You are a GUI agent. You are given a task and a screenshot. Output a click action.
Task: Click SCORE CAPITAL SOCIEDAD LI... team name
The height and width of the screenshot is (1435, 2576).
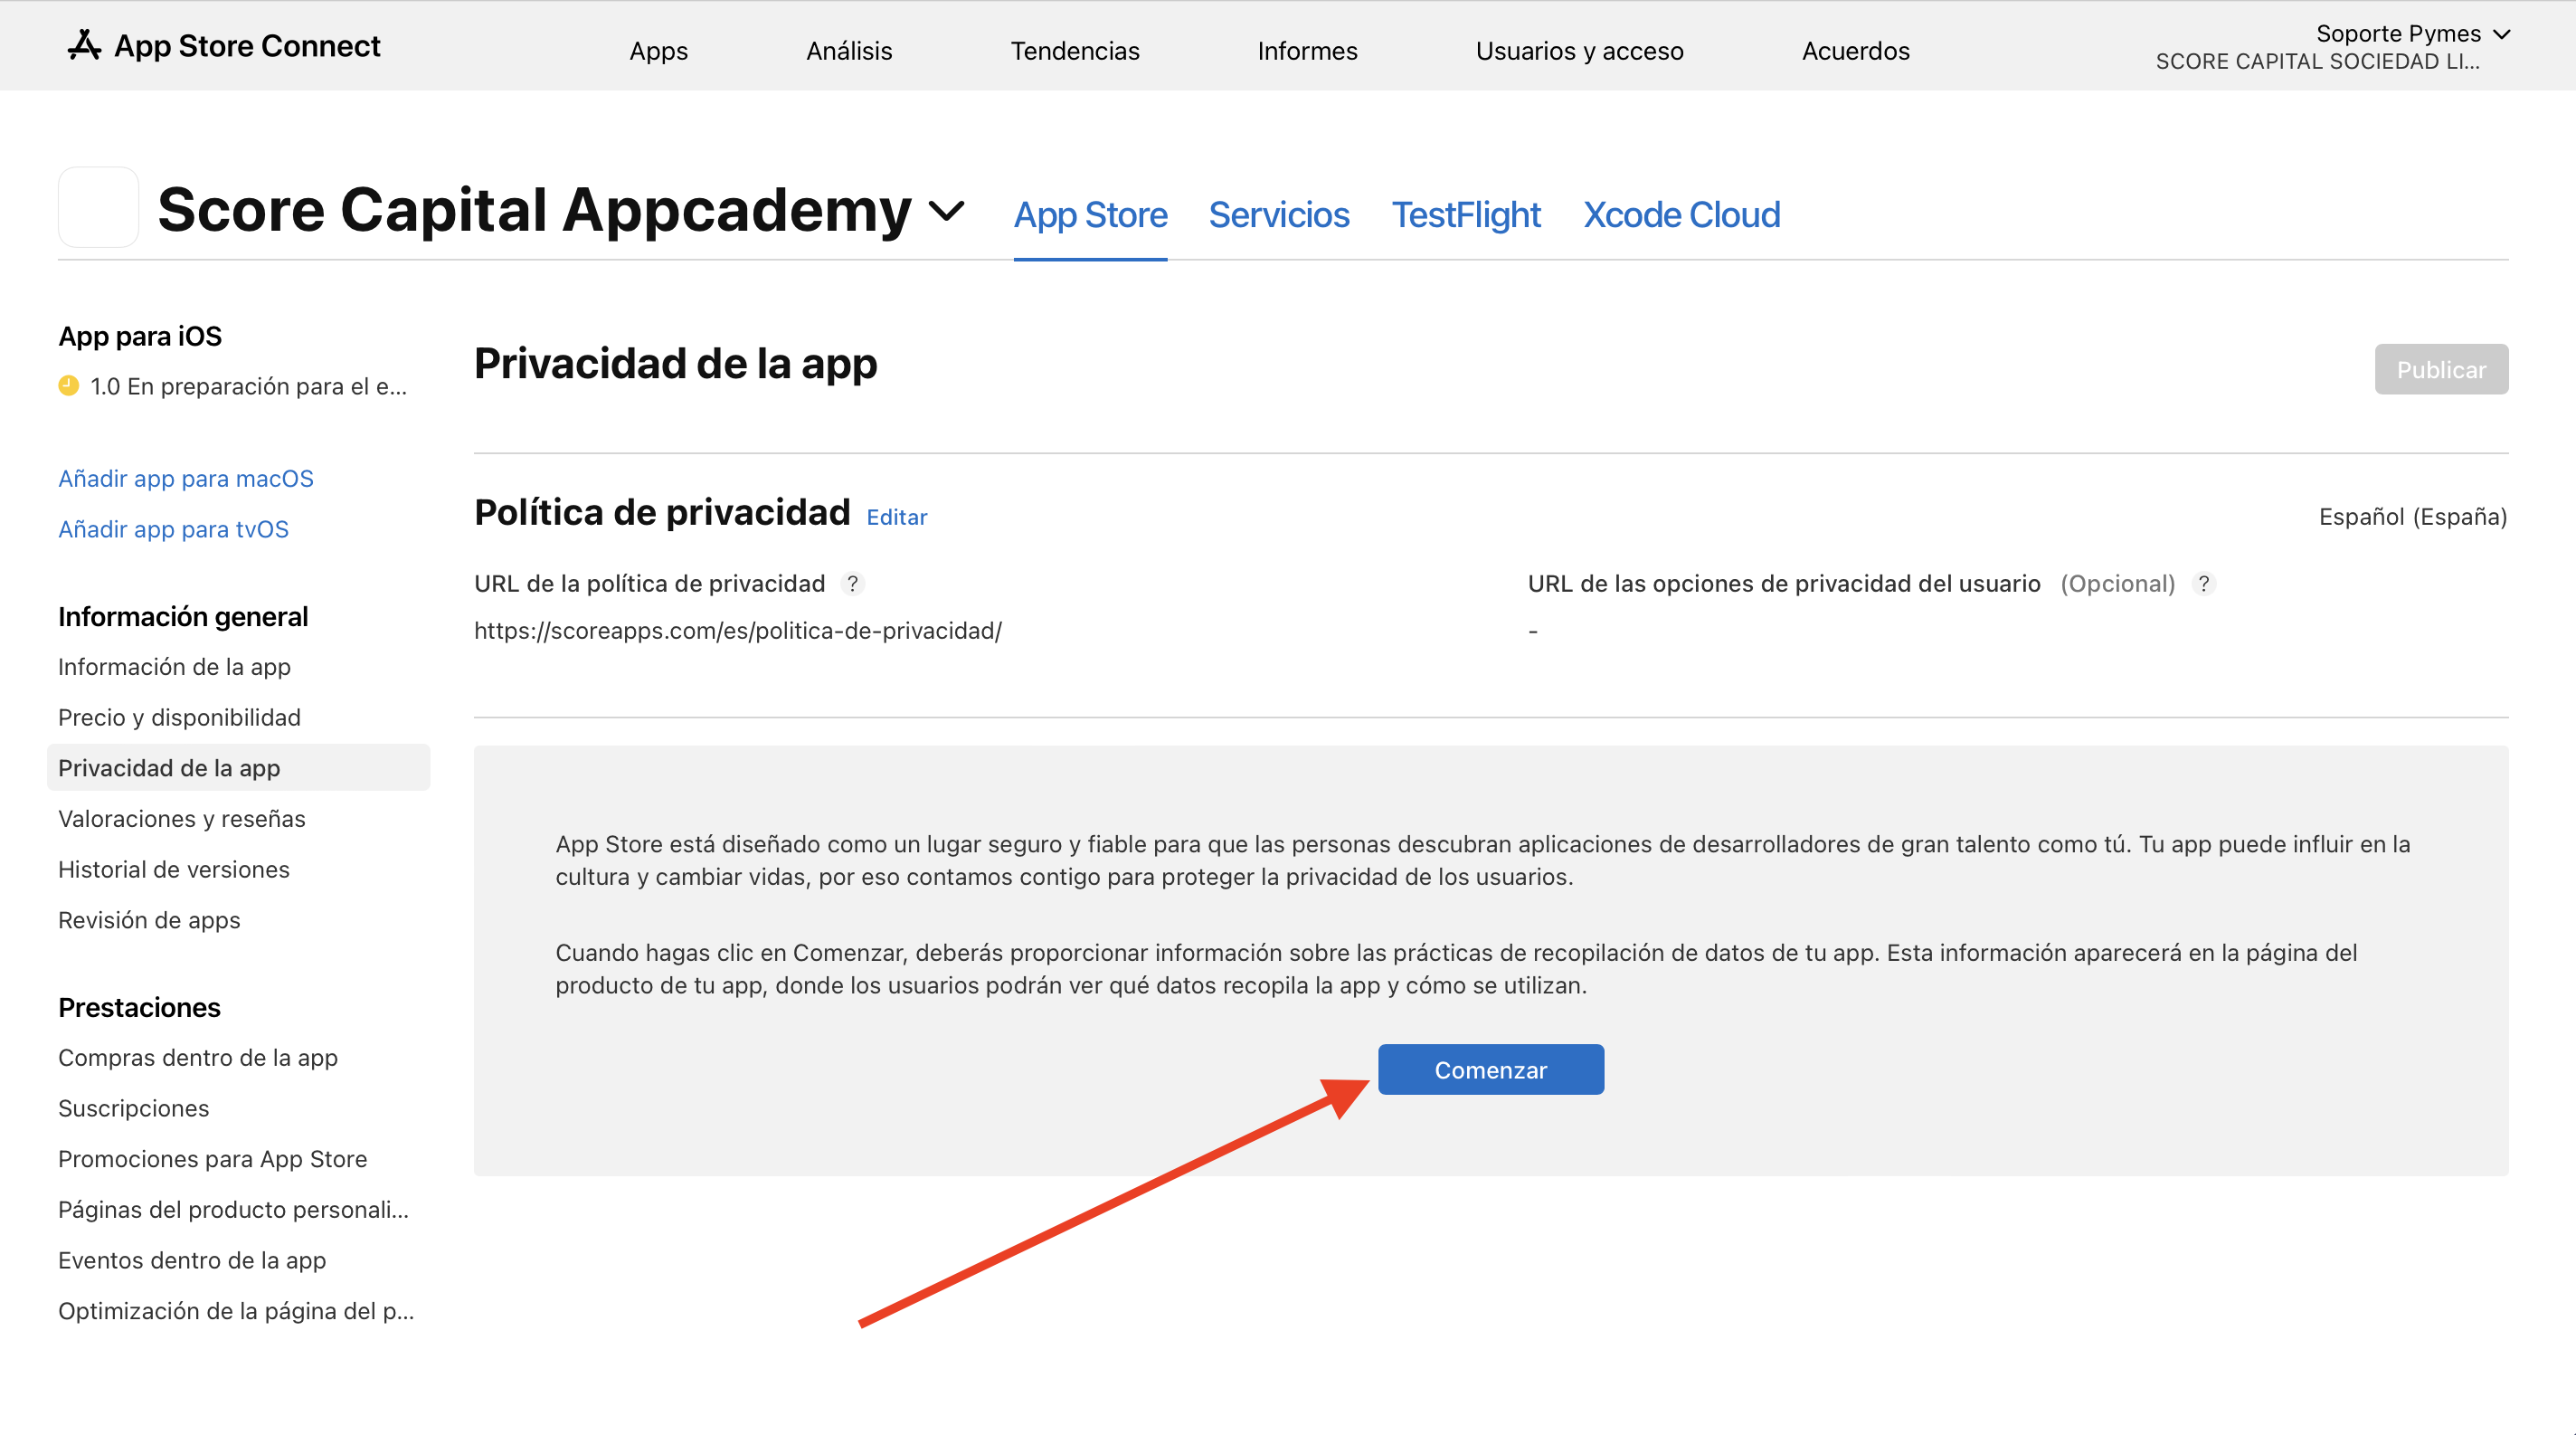[2317, 61]
